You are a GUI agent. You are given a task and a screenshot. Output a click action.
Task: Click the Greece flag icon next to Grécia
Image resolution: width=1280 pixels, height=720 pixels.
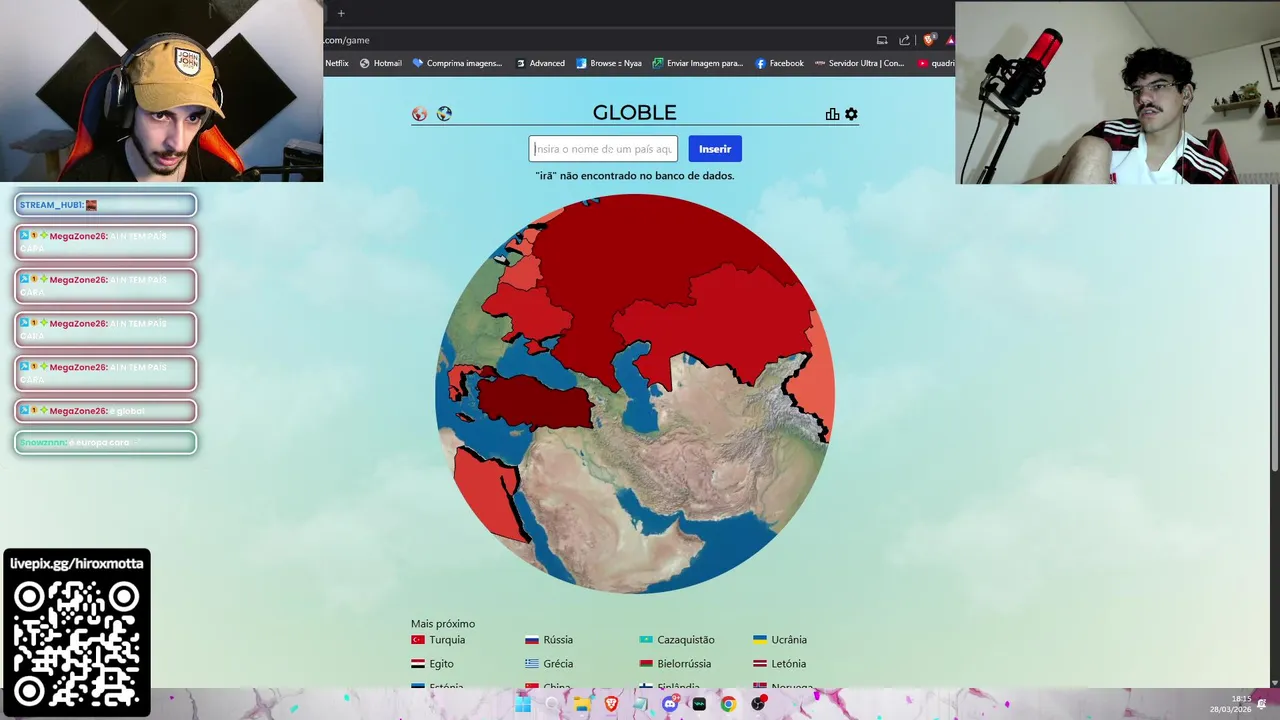(x=532, y=664)
